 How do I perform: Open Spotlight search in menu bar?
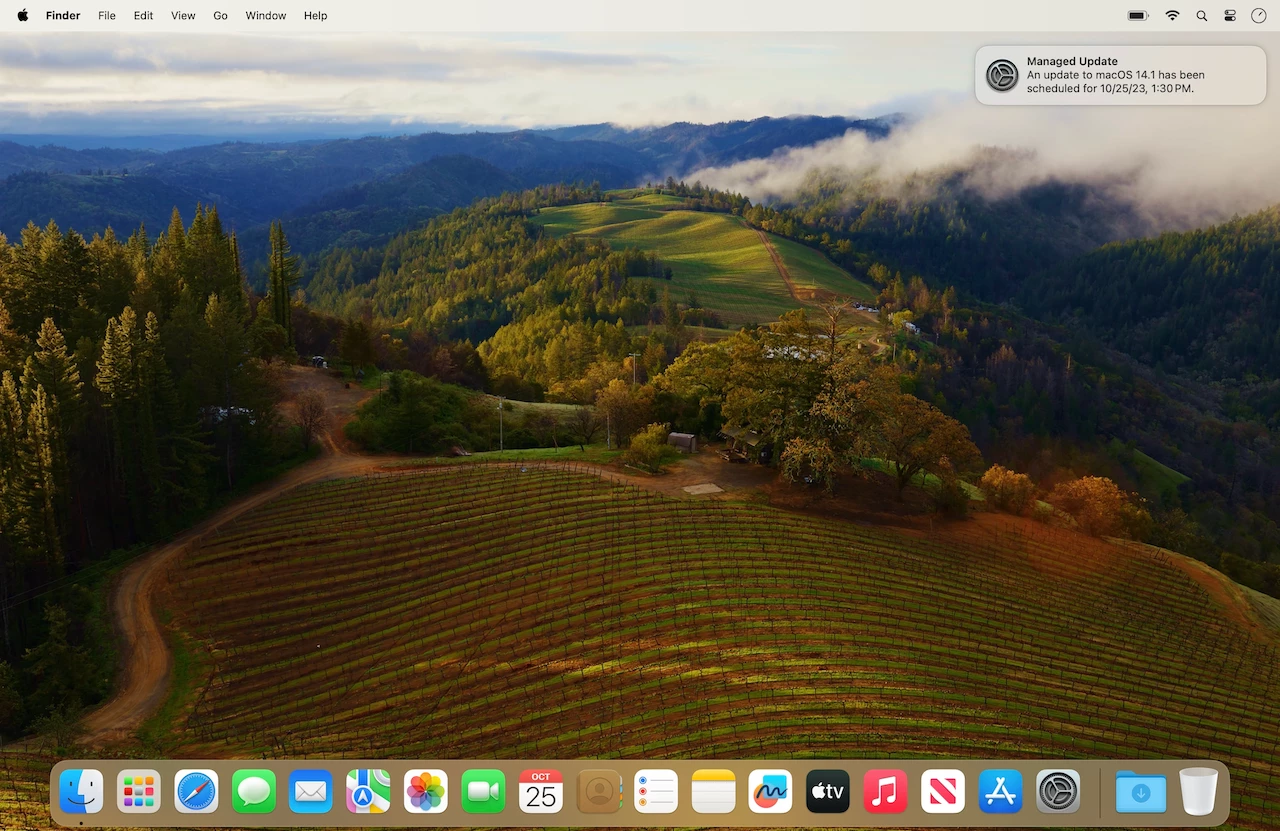(x=1202, y=16)
